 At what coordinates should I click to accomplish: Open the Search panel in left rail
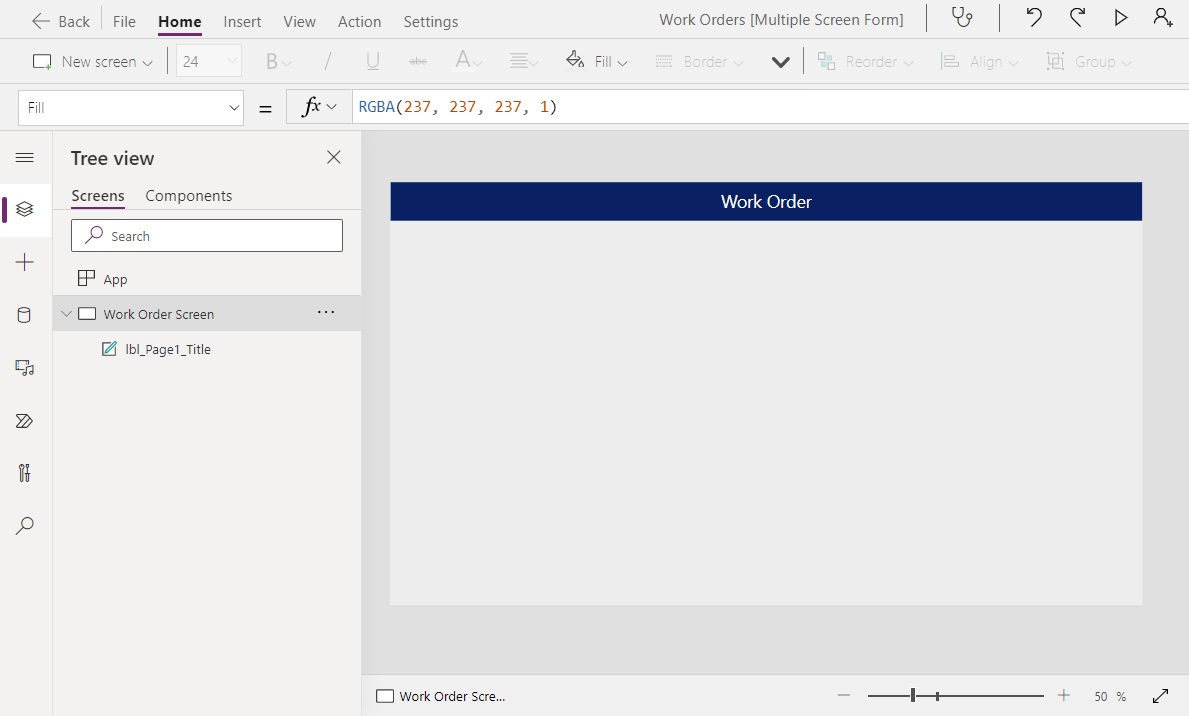coord(25,526)
